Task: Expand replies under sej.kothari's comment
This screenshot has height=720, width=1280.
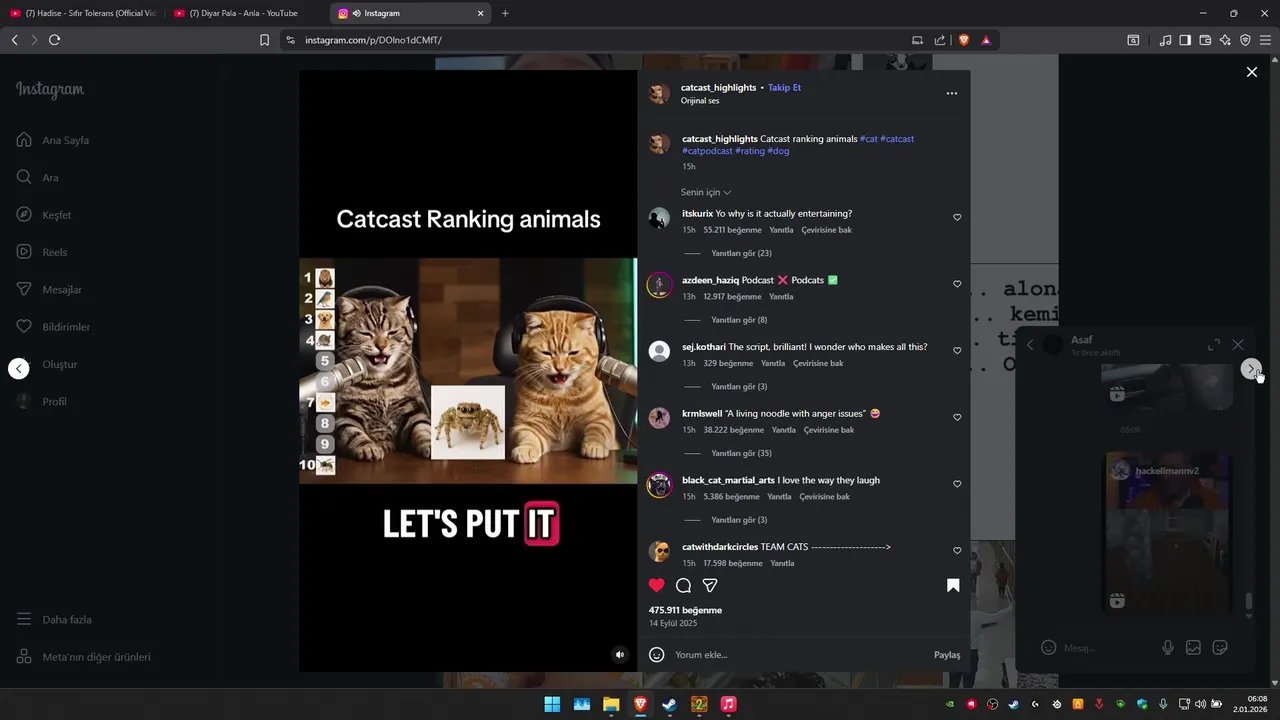Action: (739, 387)
